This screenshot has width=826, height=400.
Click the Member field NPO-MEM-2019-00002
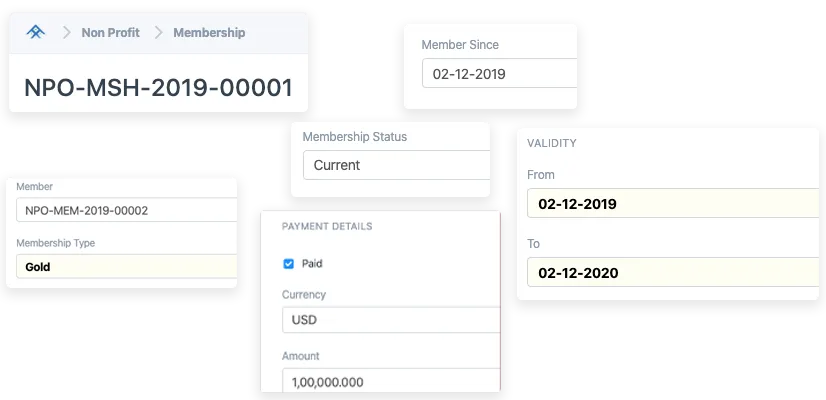pyautogui.click(x=125, y=210)
